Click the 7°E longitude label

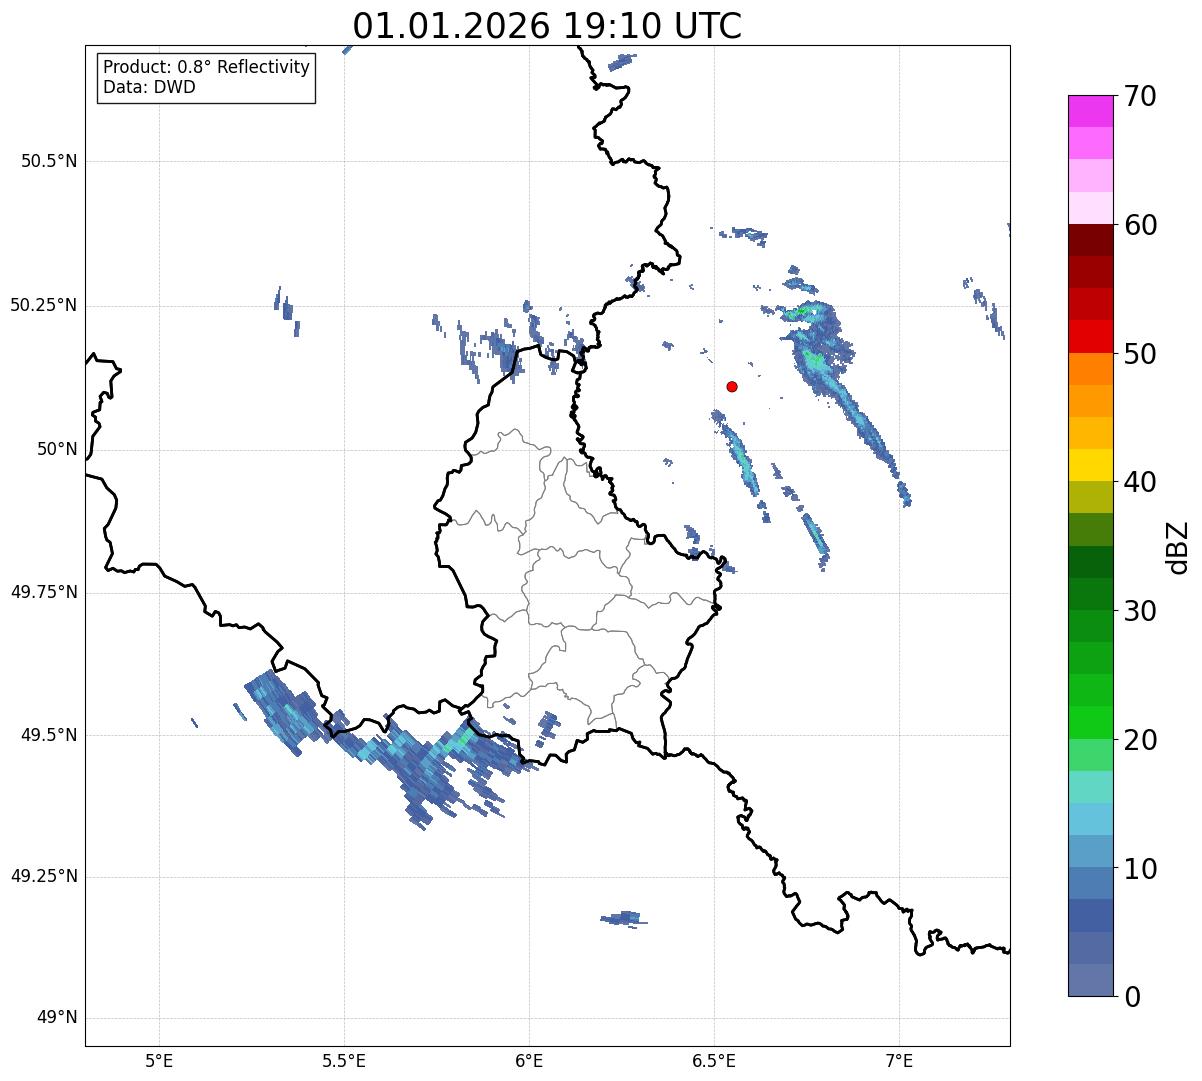pyautogui.click(x=899, y=1061)
